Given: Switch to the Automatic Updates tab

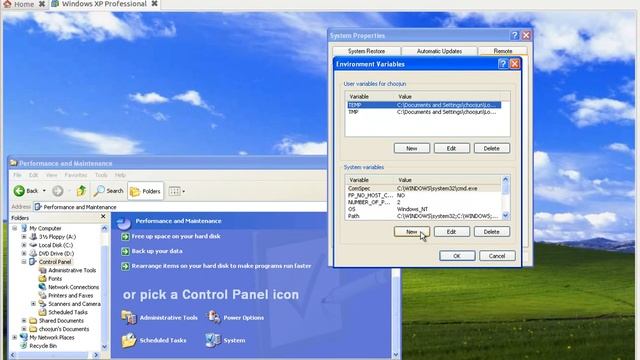Looking at the screenshot, I should pyautogui.click(x=439, y=51).
